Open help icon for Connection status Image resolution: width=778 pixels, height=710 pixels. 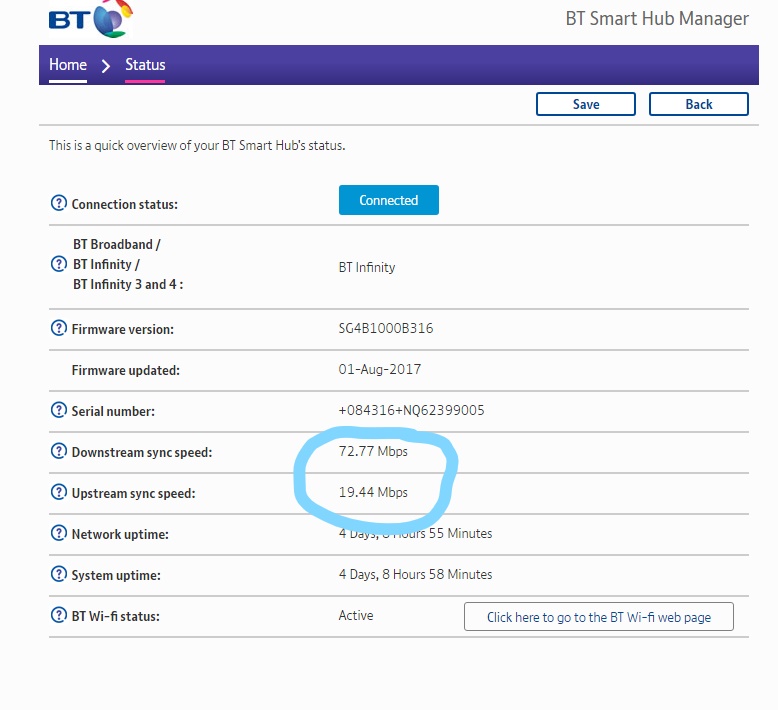59,203
